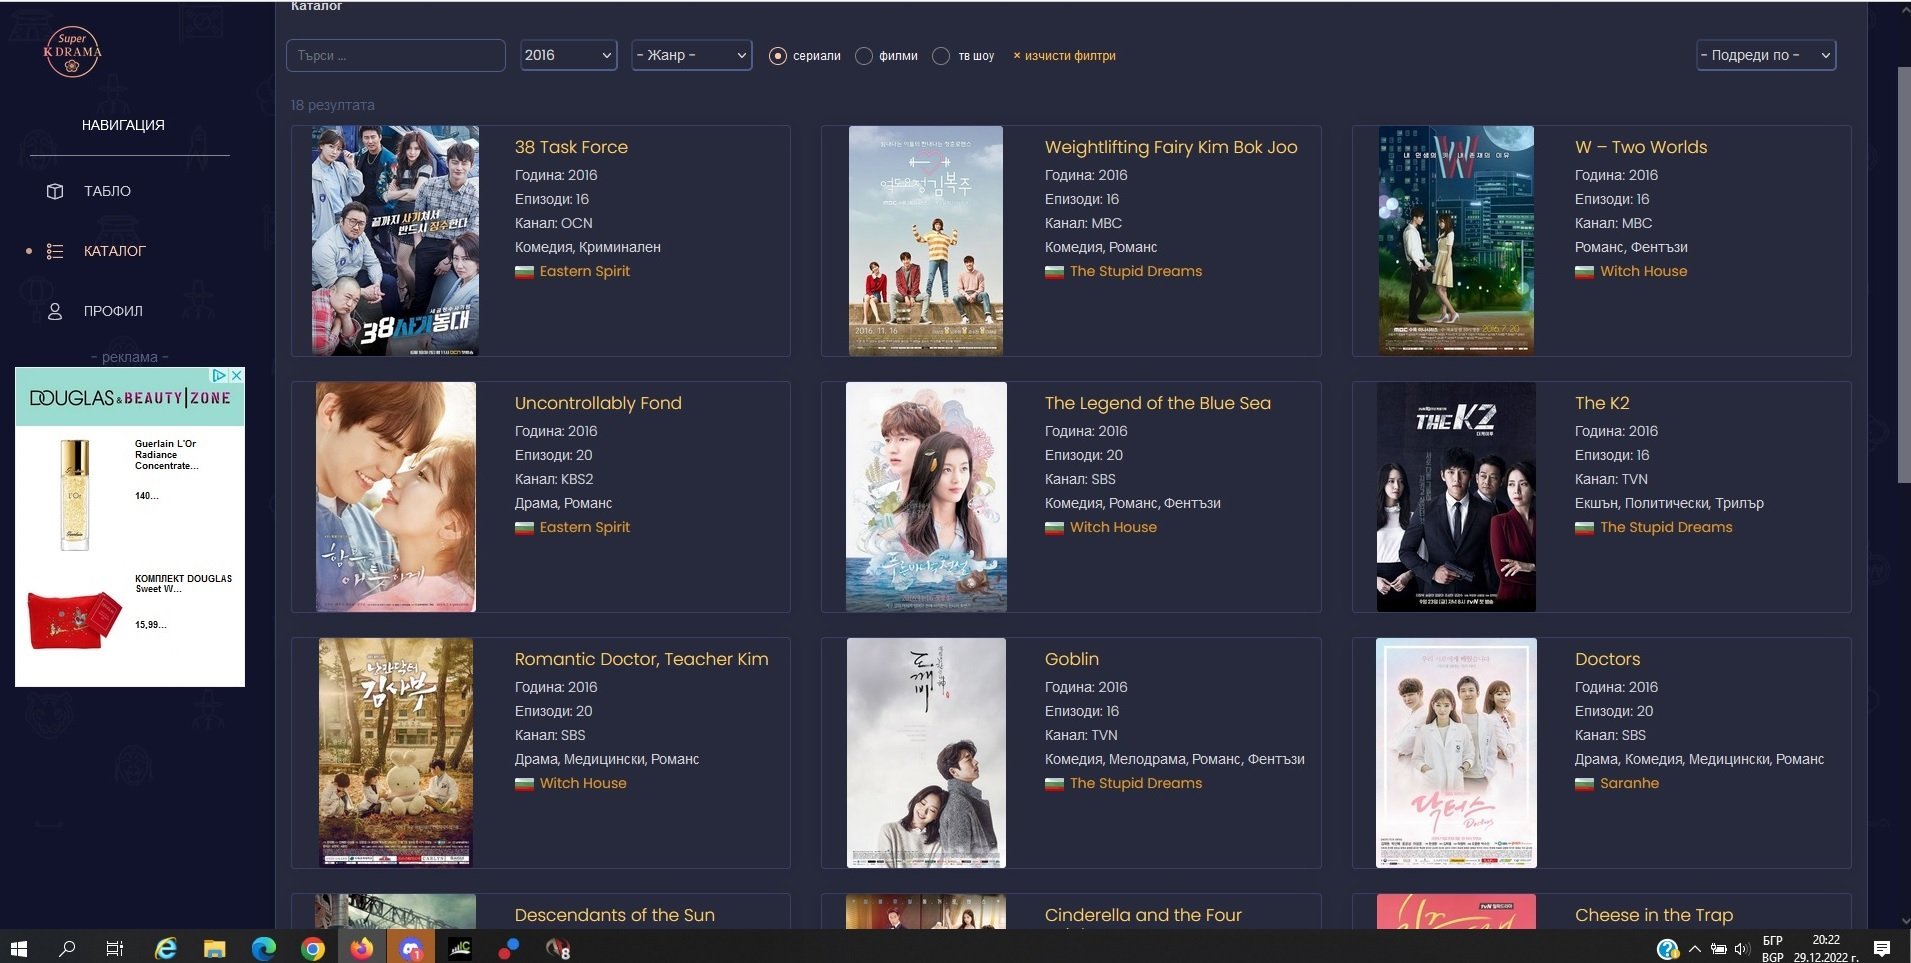Go to ТАБЛО in navigation menu

[107, 191]
